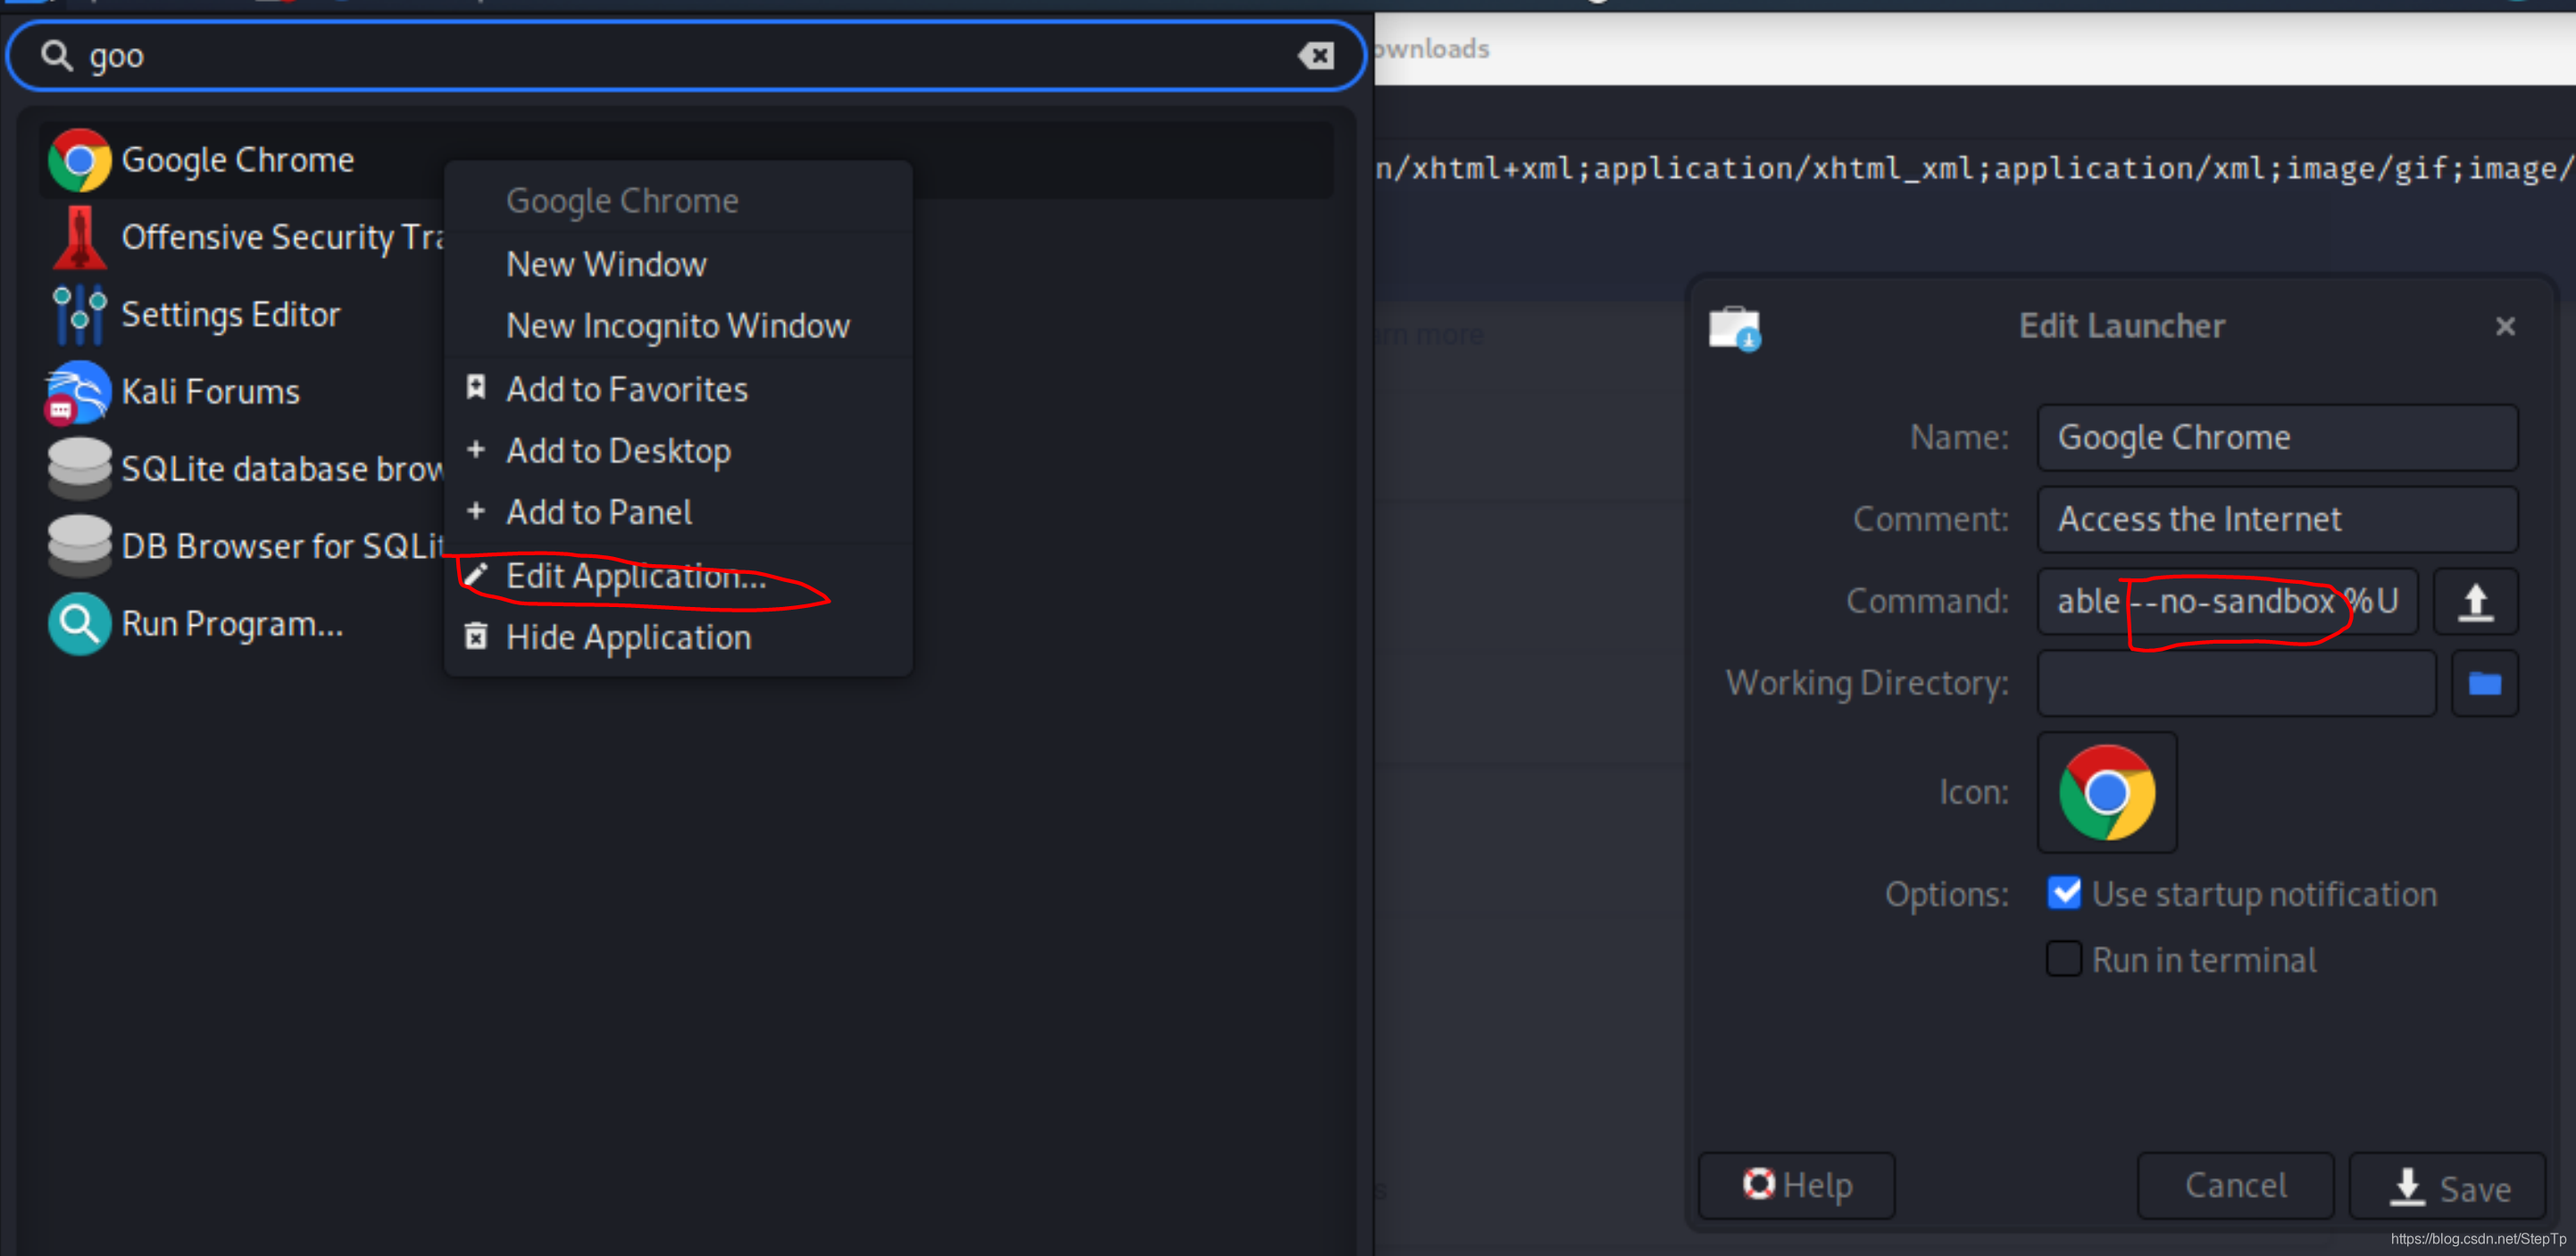Click the Run Program icon
Viewport: 2576px width, 1256px height.
pos(76,624)
